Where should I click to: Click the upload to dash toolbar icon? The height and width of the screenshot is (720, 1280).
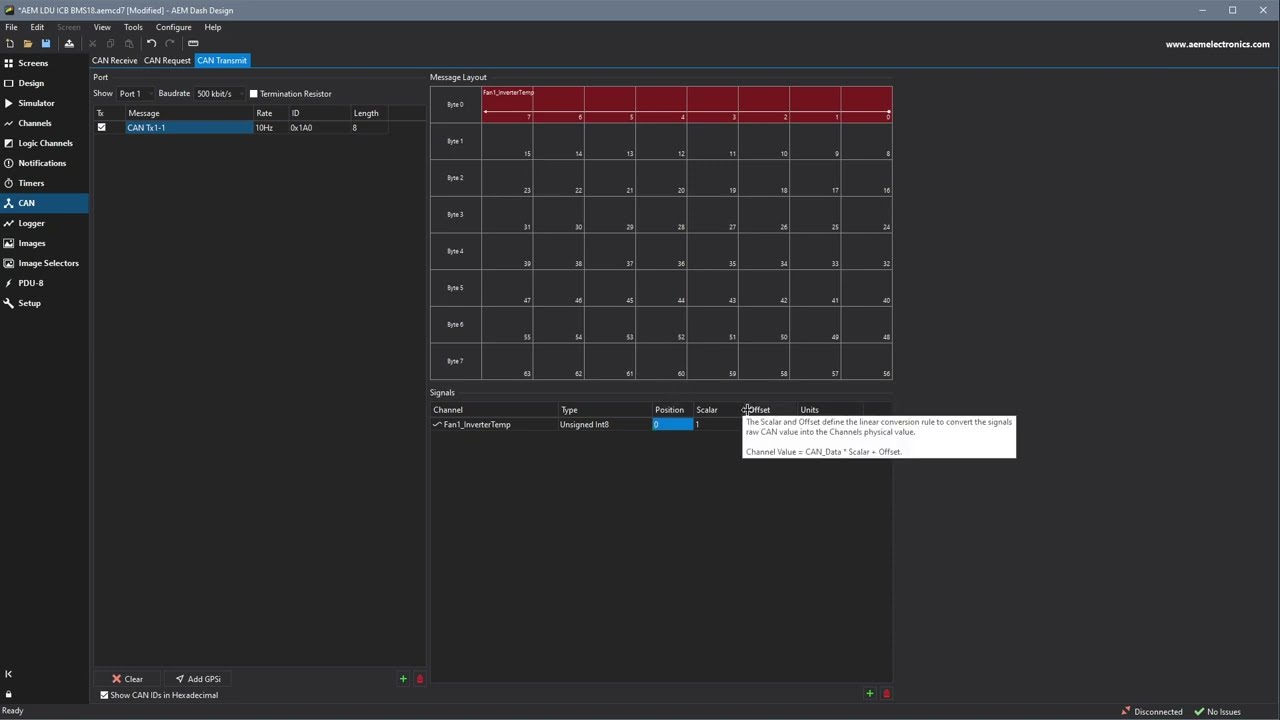69,43
